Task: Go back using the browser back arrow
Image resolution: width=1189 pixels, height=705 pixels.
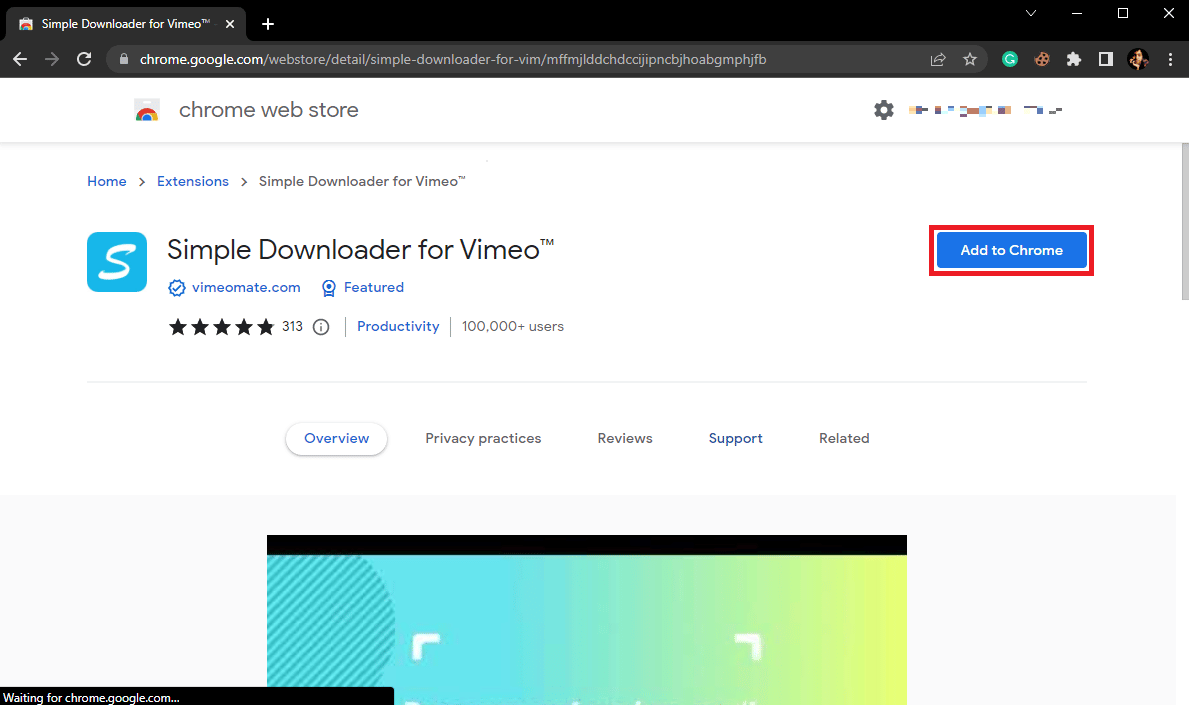Action: pyautogui.click(x=20, y=59)
